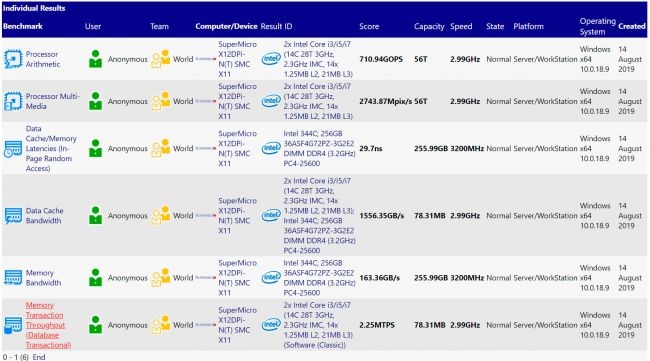Click the Intel logo in Processor Multi-Media row
The image size is (650, 361).
coord(271,101)
